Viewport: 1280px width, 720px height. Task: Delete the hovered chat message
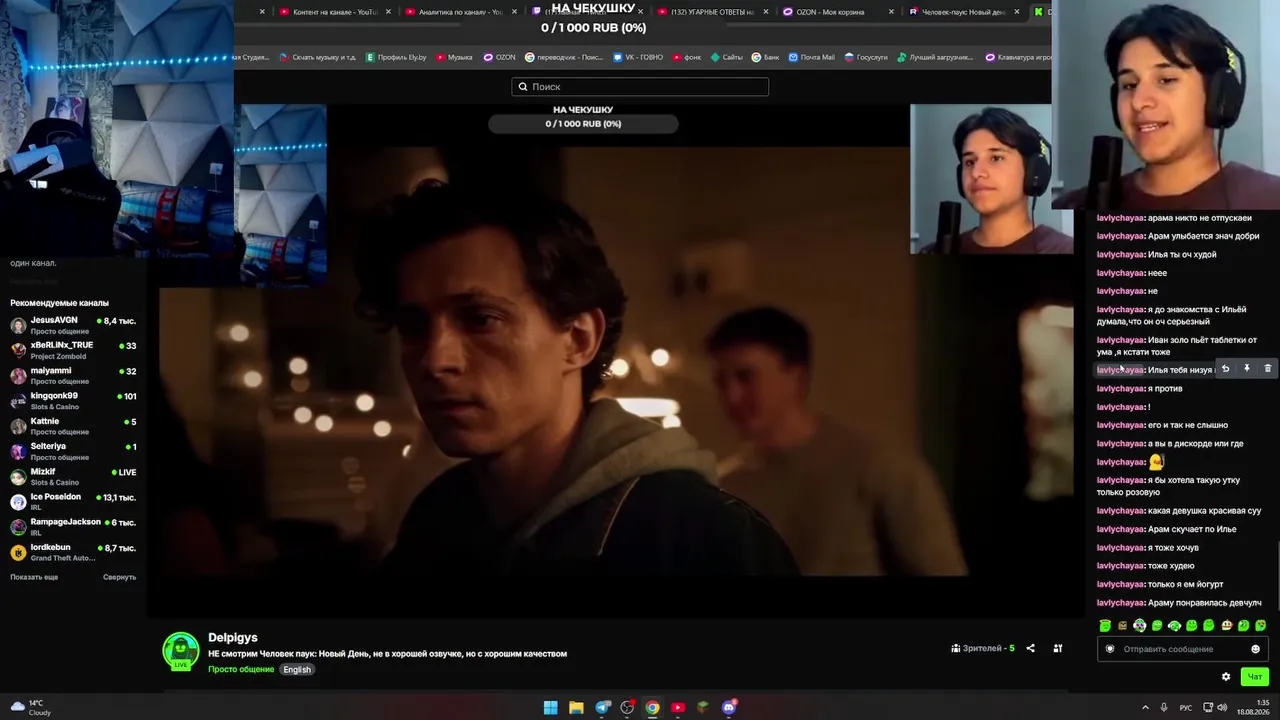click(1267, 369)
